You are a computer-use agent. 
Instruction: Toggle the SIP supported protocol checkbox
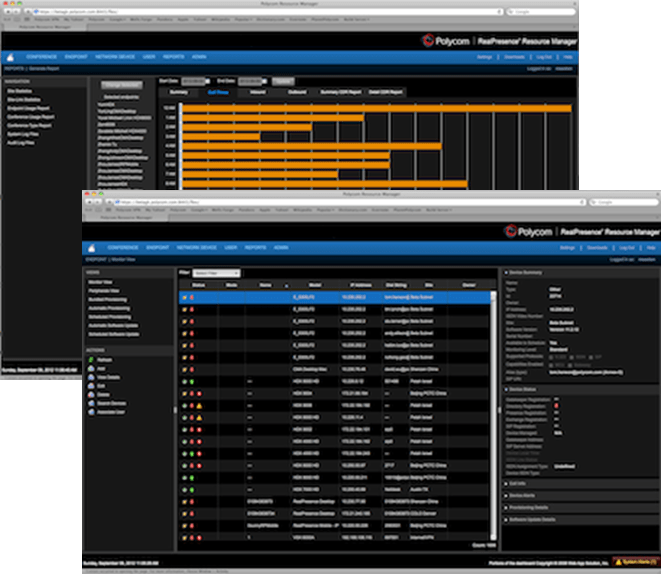pos(591,358)
